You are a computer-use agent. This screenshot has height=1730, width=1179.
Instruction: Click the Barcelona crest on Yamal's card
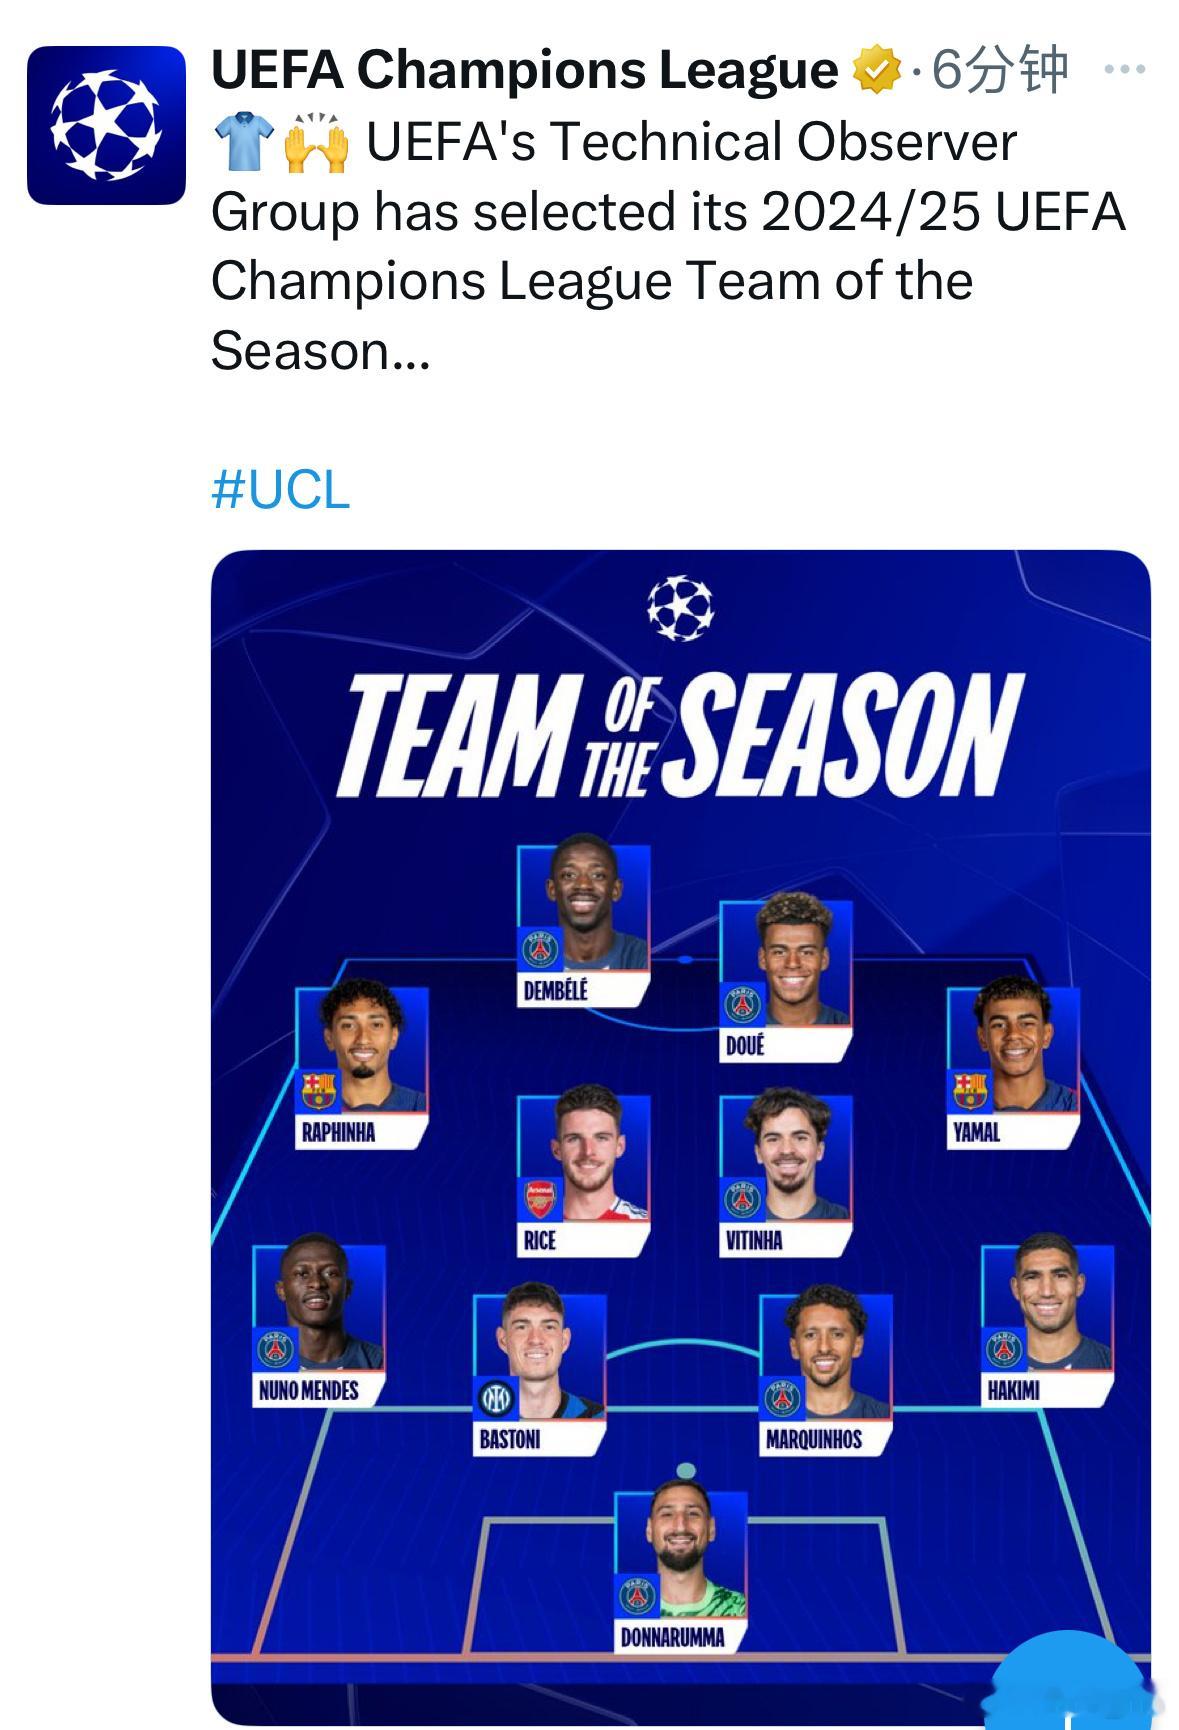coord(969,1090)
